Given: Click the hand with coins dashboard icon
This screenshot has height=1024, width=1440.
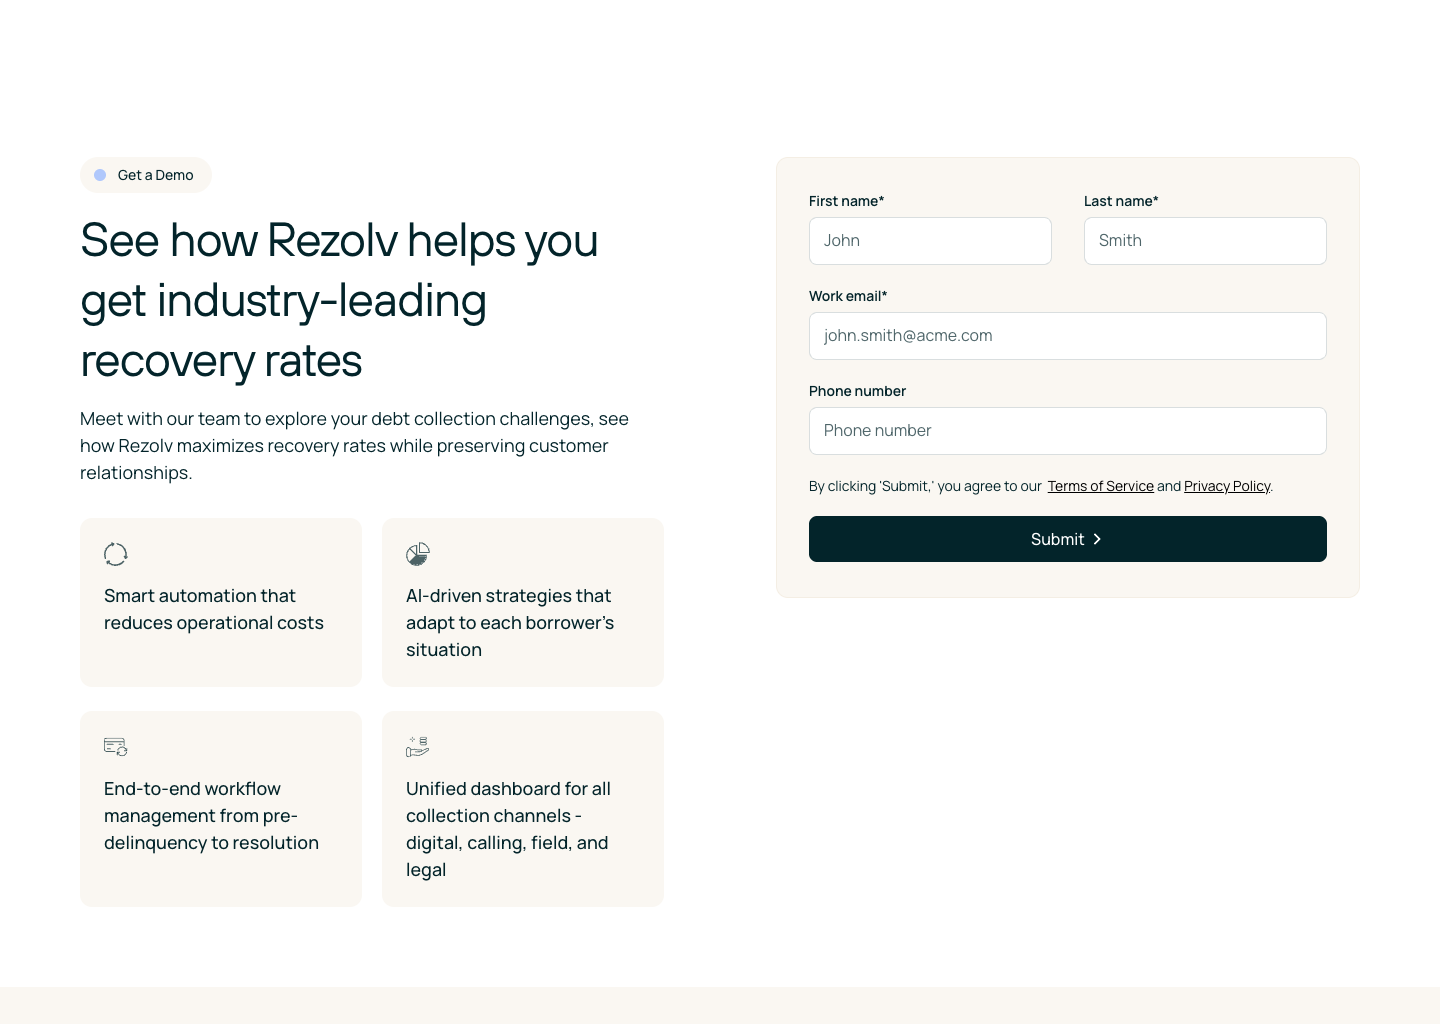Looking at the screenshot, I should (418, 747).
